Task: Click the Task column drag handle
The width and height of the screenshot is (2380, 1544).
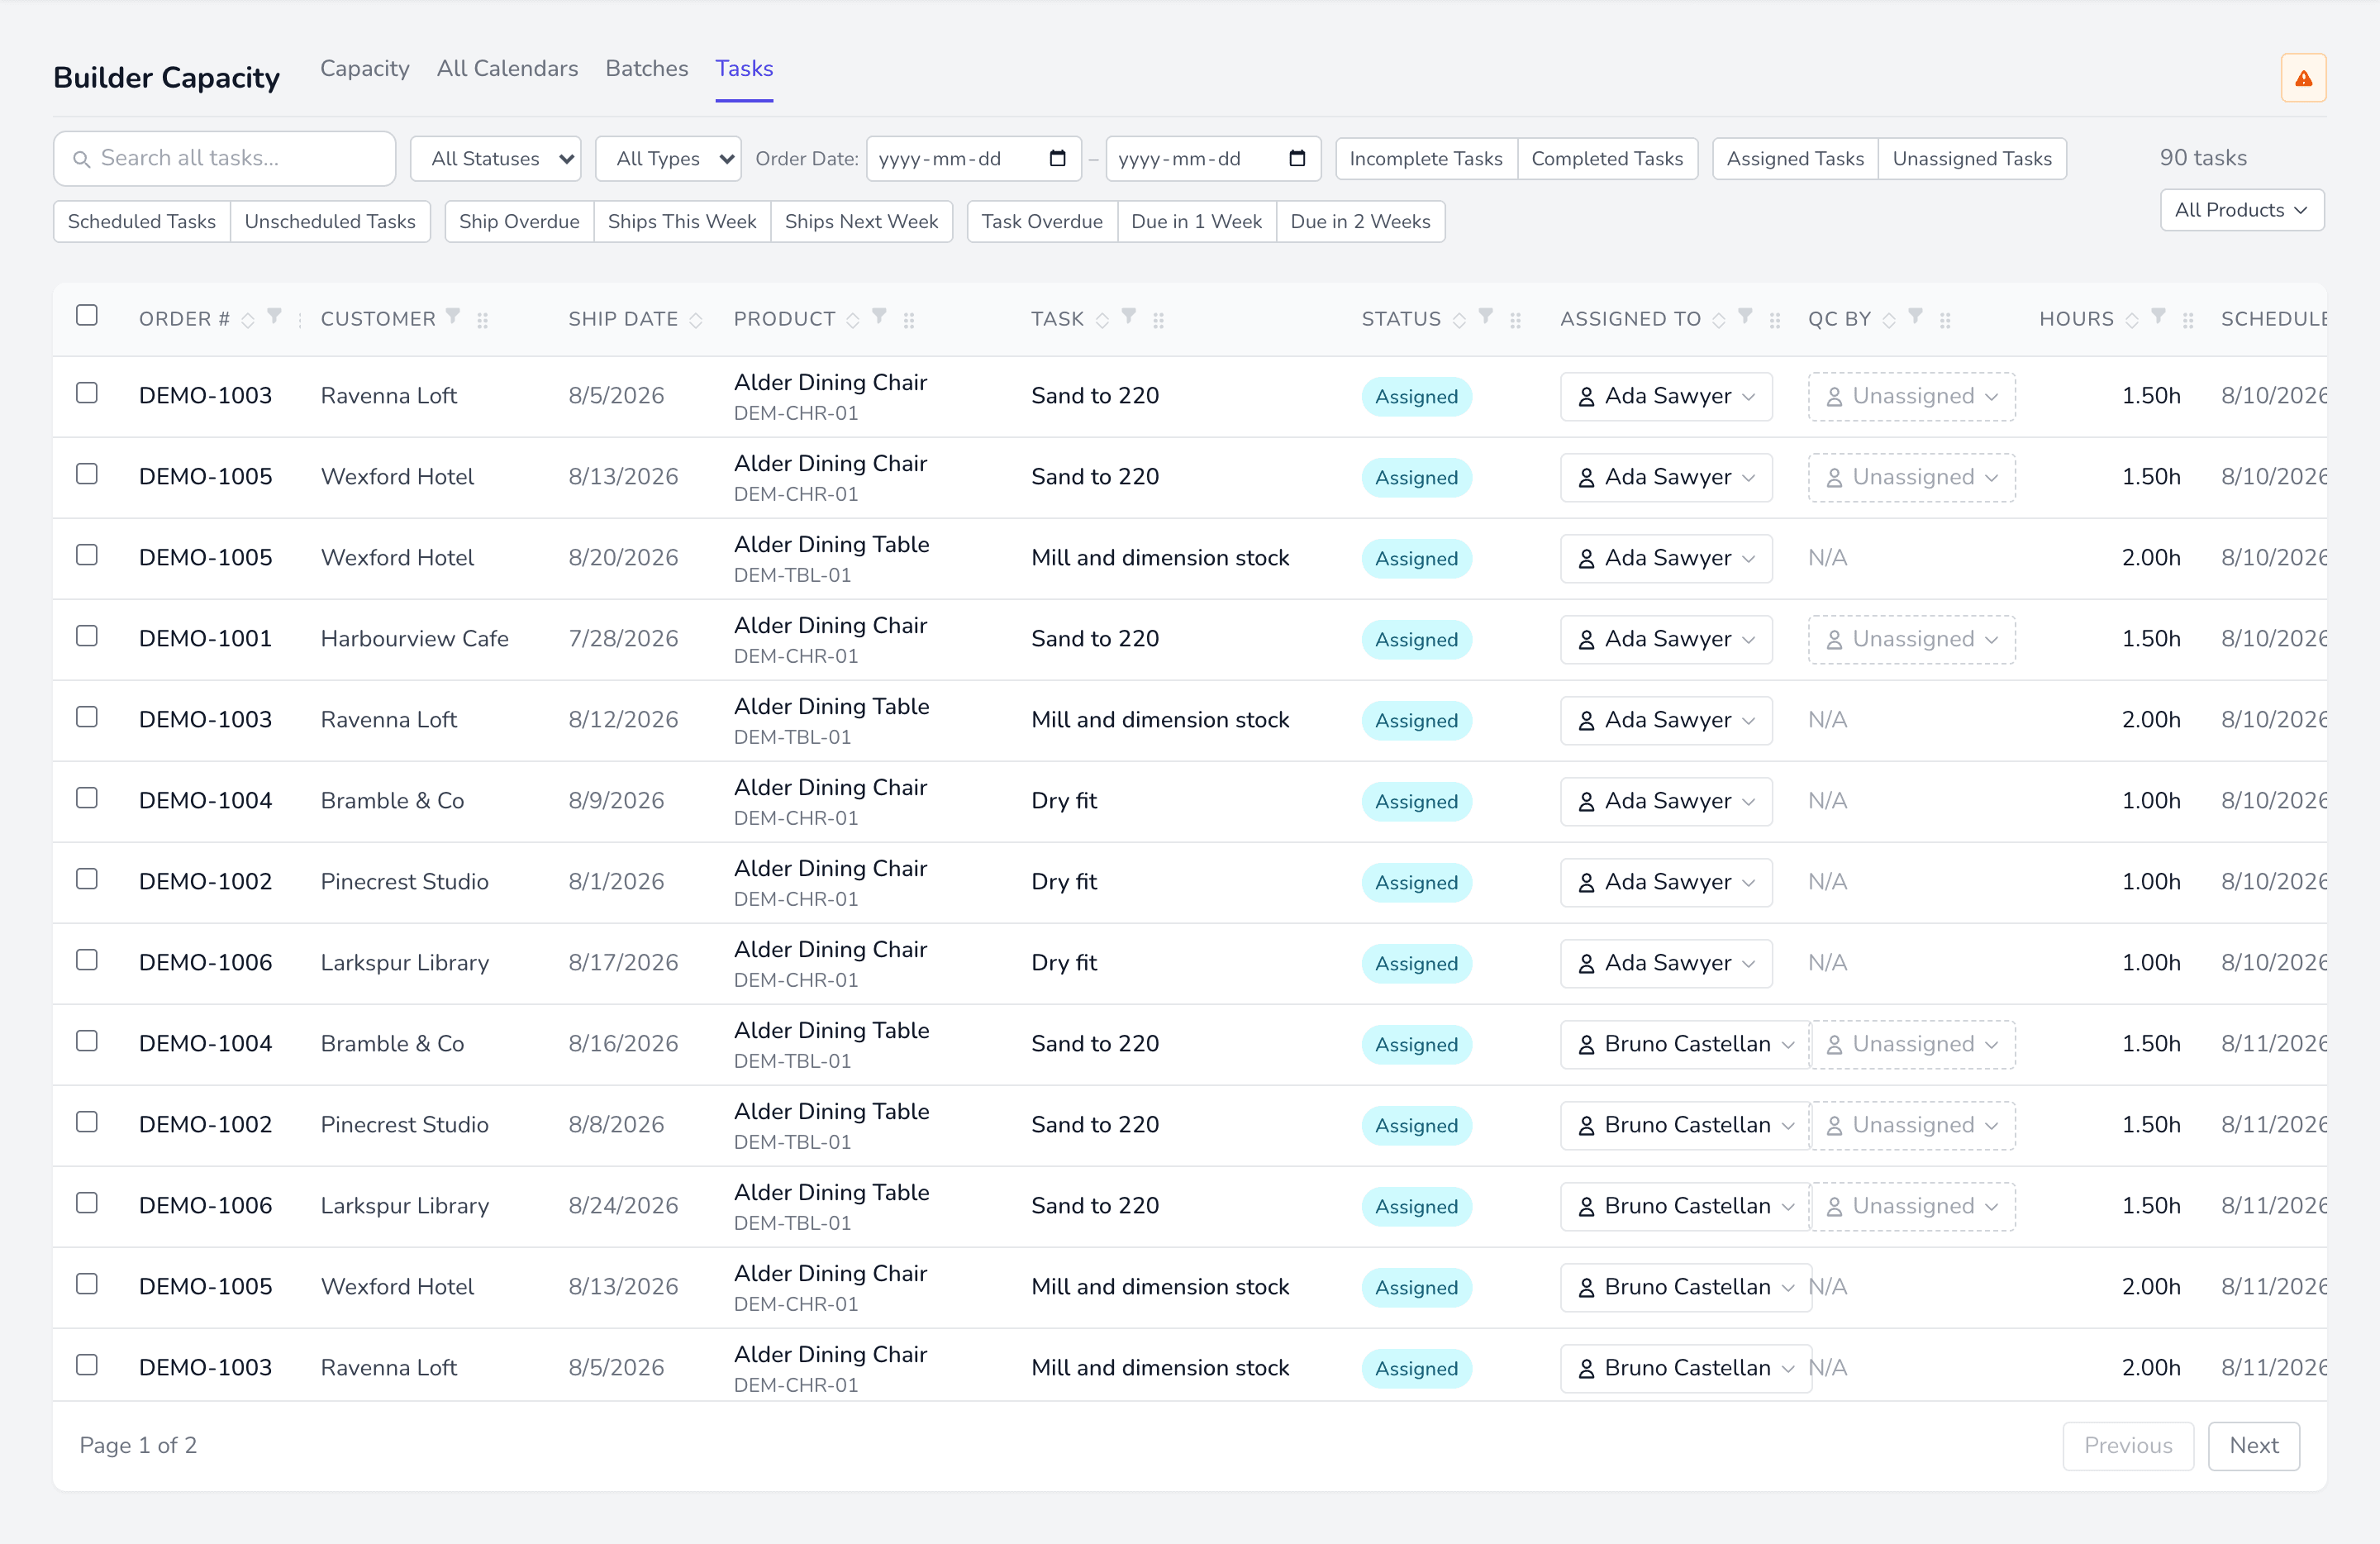Action: click(x=1158, y=320)
